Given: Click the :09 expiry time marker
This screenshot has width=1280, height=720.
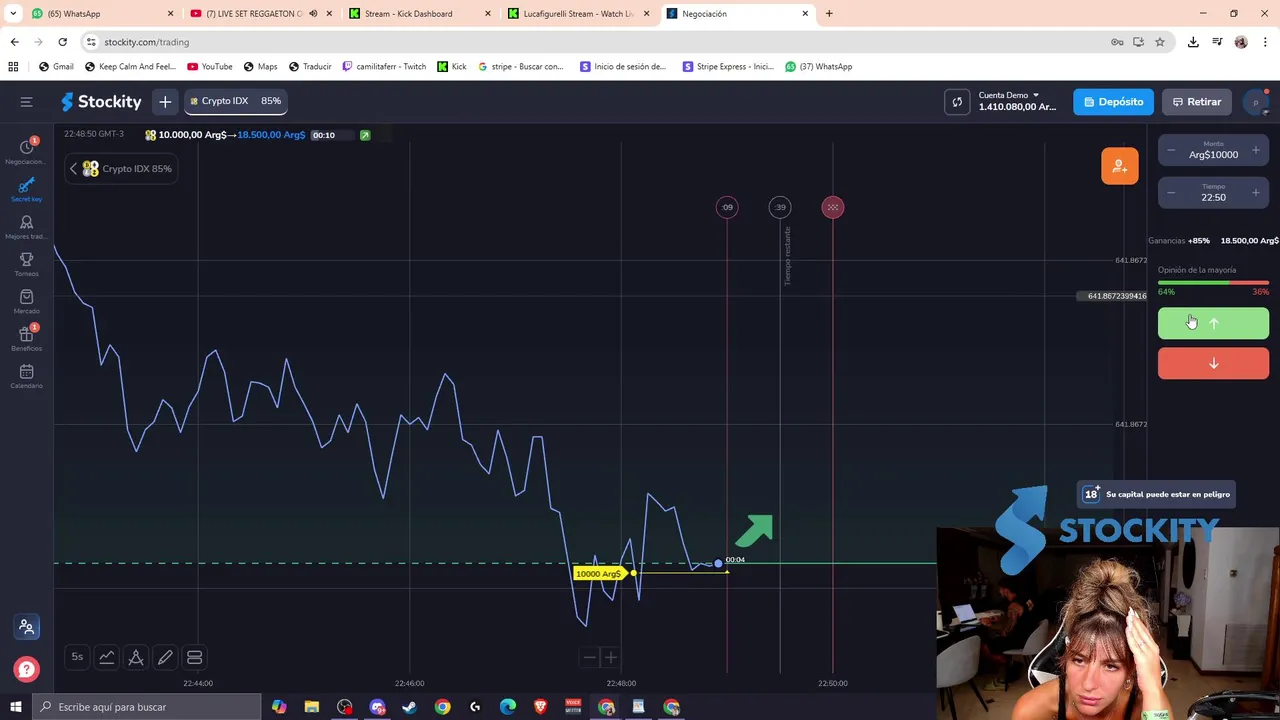Looking at the screenshot, I should (727, 207).
